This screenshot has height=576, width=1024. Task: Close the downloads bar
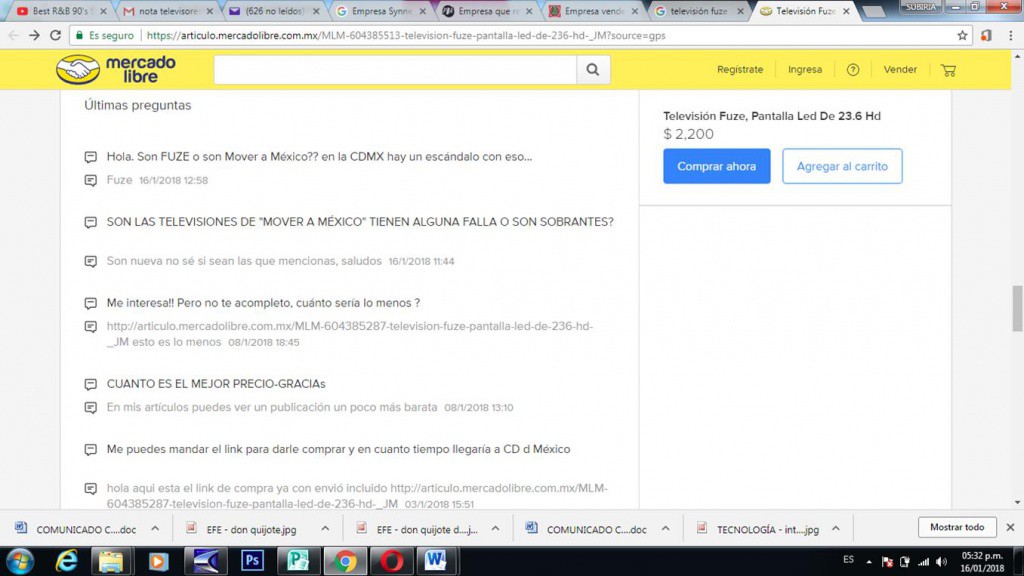coord(1010,527)
